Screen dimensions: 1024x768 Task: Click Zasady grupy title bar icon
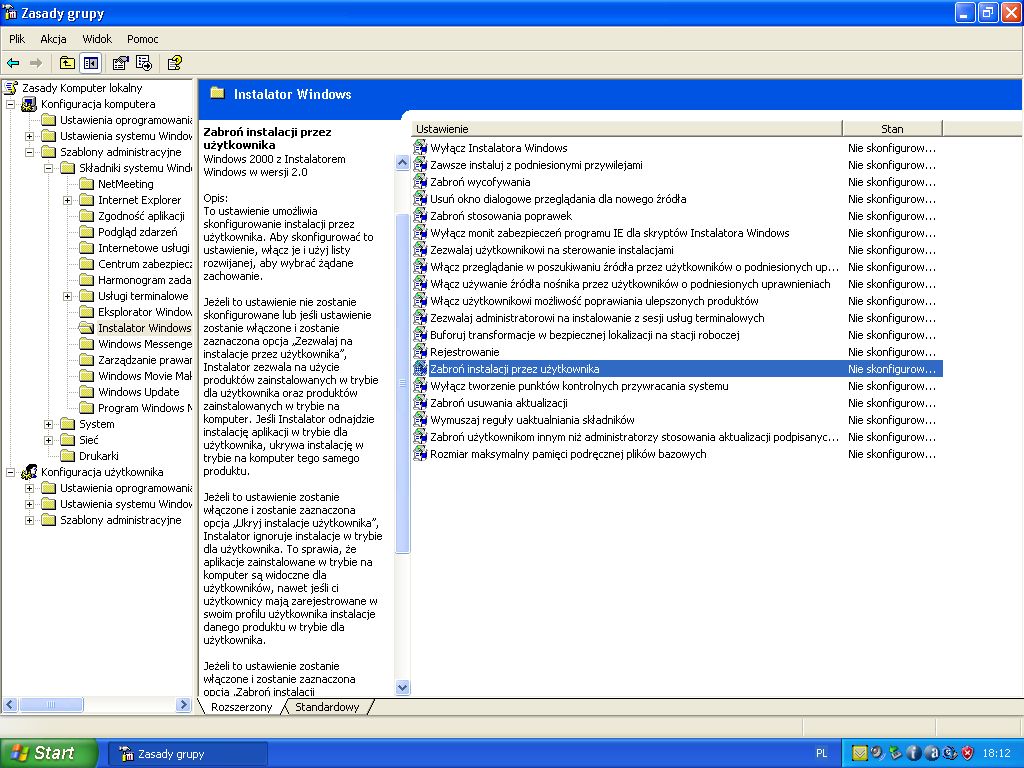(x=10, y=12)
